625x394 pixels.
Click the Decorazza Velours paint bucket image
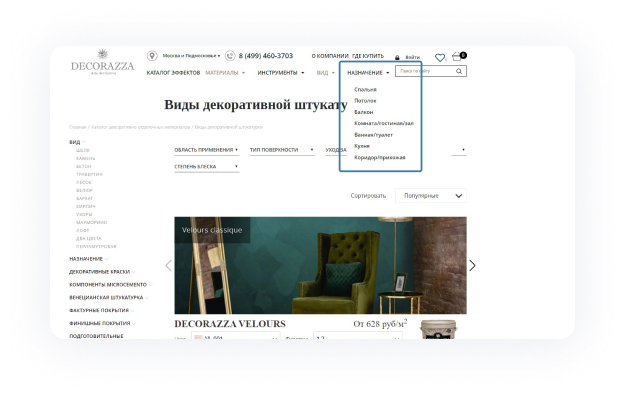[x=438, y=329]
